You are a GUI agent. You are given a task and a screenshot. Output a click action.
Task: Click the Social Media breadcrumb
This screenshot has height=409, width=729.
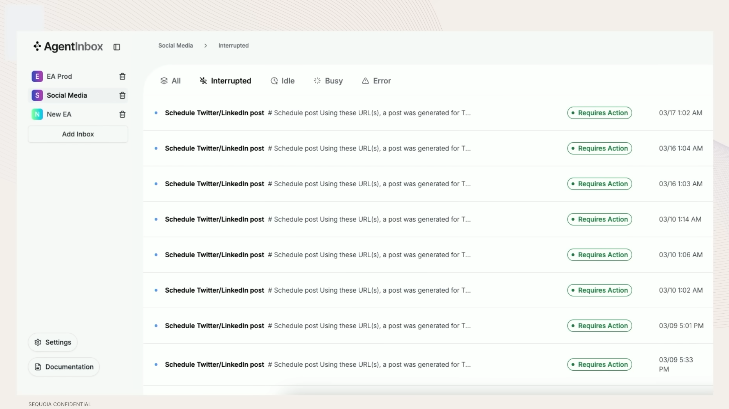click(175, 46)
